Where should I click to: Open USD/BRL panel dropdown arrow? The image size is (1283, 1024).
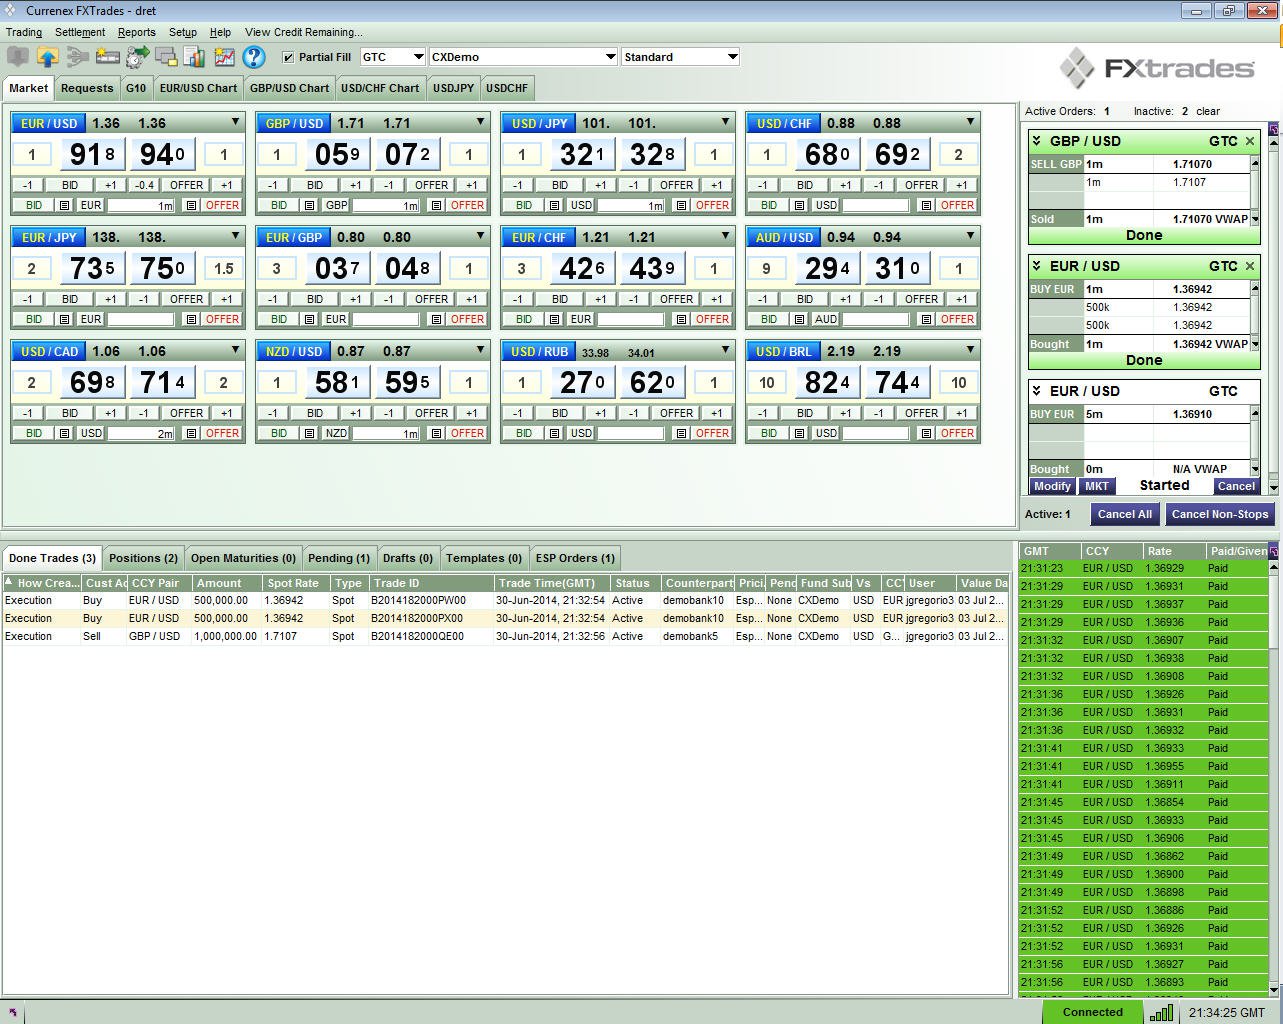coord(970,350)
